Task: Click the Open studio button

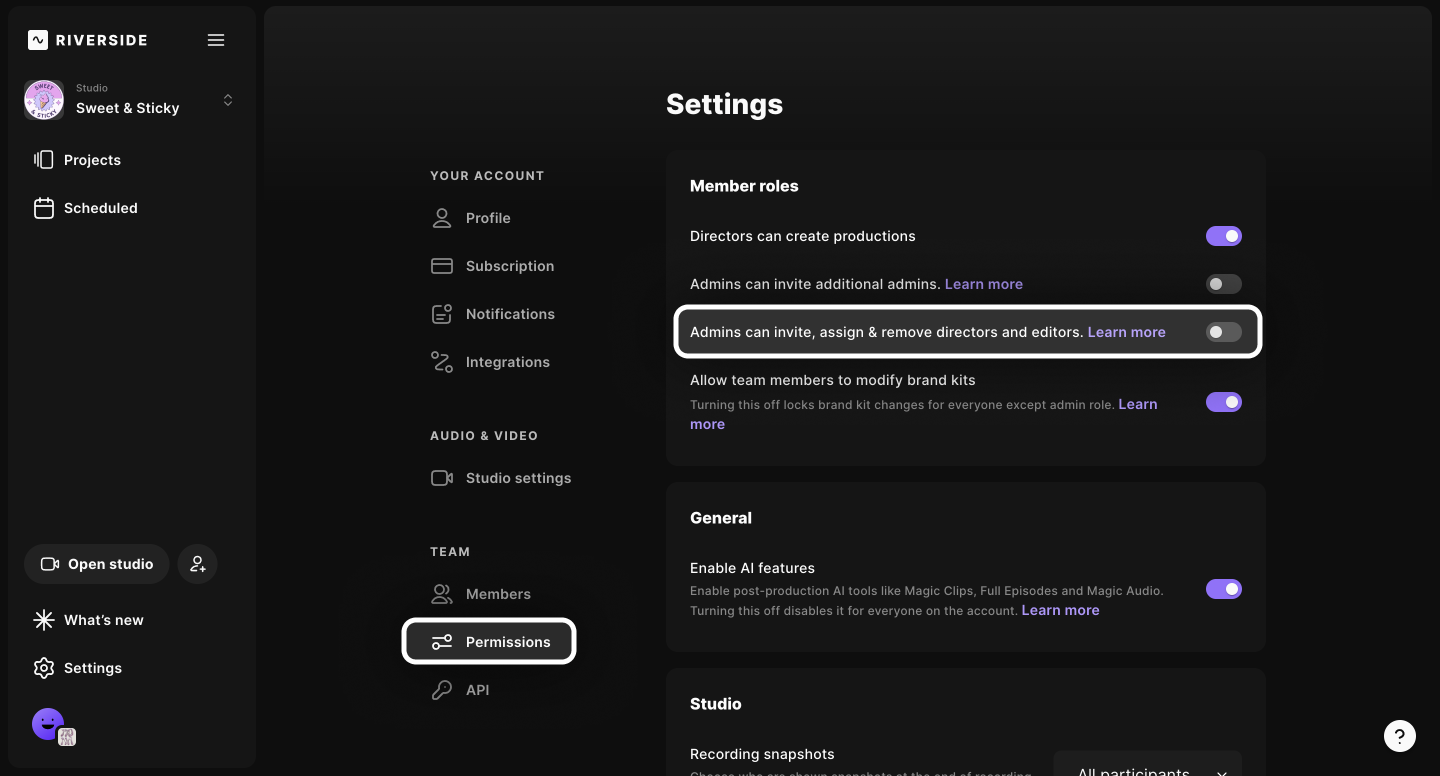Action: coord(97,564)
